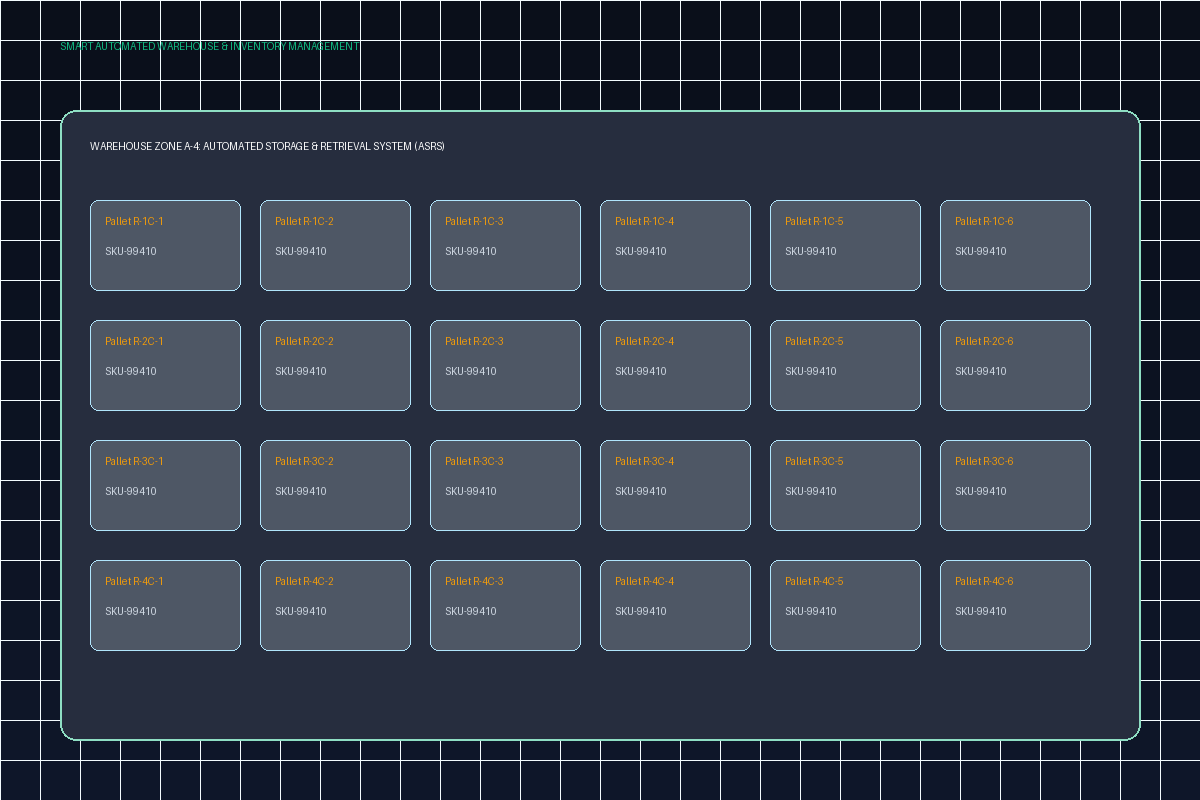Open the Pallet R-2C-1 card
The height and width of the screenshot is (800, 1200).
(x=165, y=365)
